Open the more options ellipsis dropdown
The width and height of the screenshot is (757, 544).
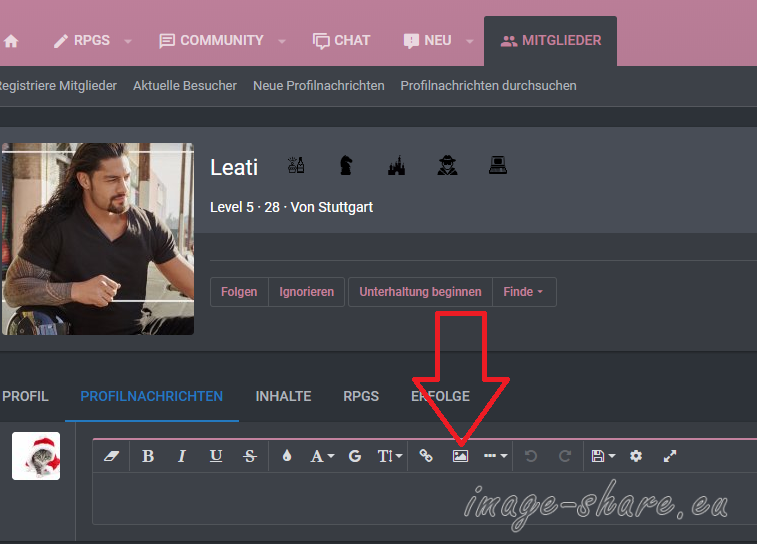click(x=495, y=456)
